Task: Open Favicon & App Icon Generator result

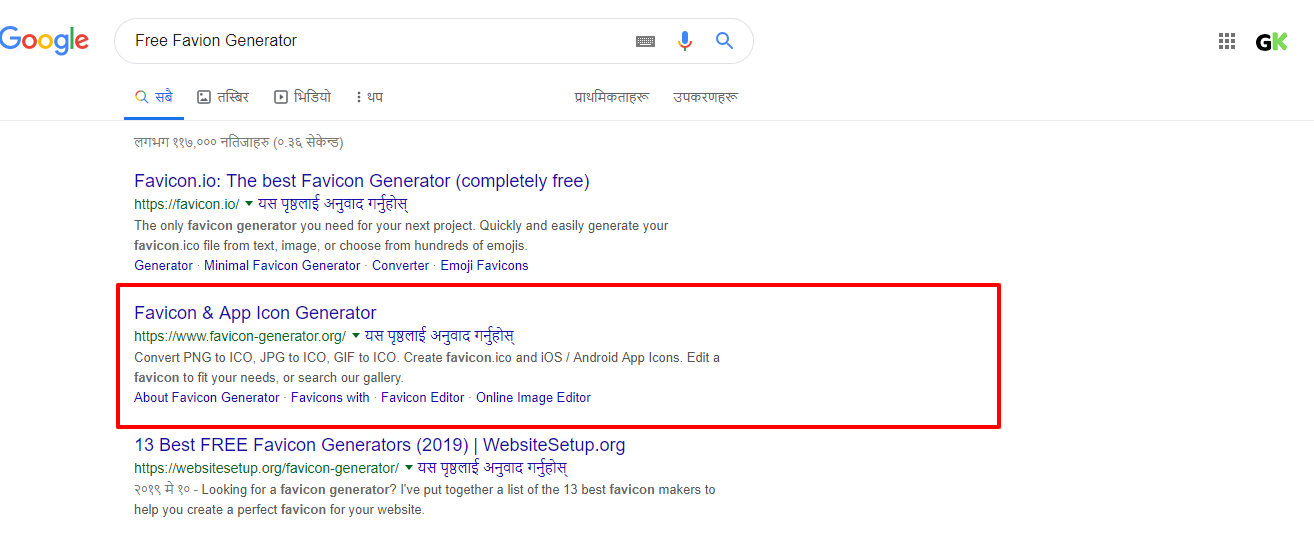Action: coord(255,313)
